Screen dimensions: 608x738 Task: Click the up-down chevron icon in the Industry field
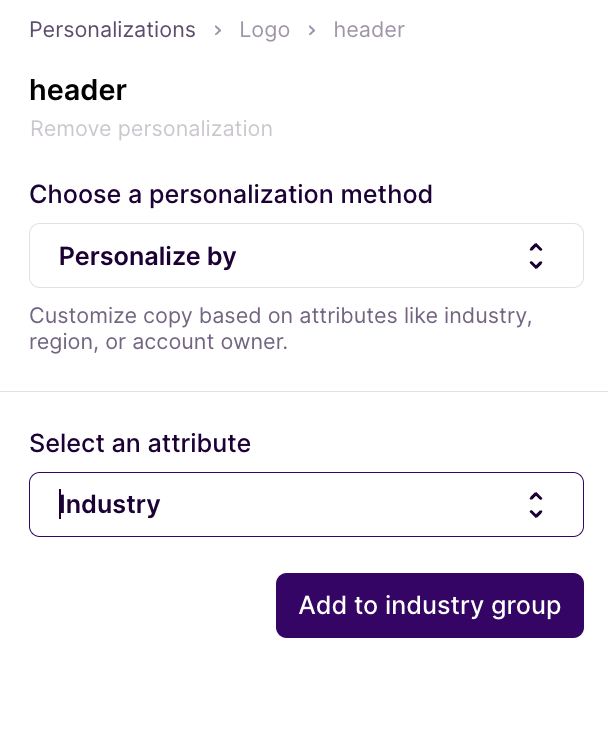tap(536, 504)
